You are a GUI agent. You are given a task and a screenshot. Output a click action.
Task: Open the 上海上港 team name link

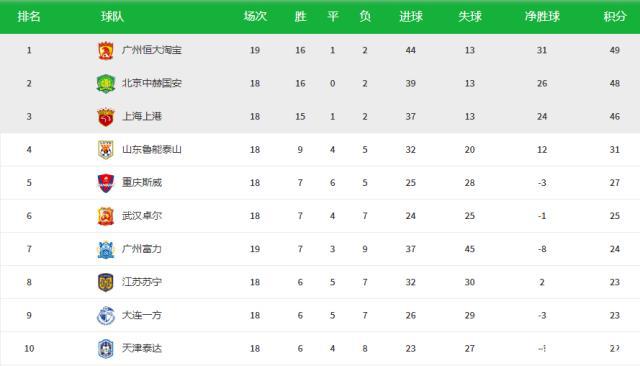(142, 117)
